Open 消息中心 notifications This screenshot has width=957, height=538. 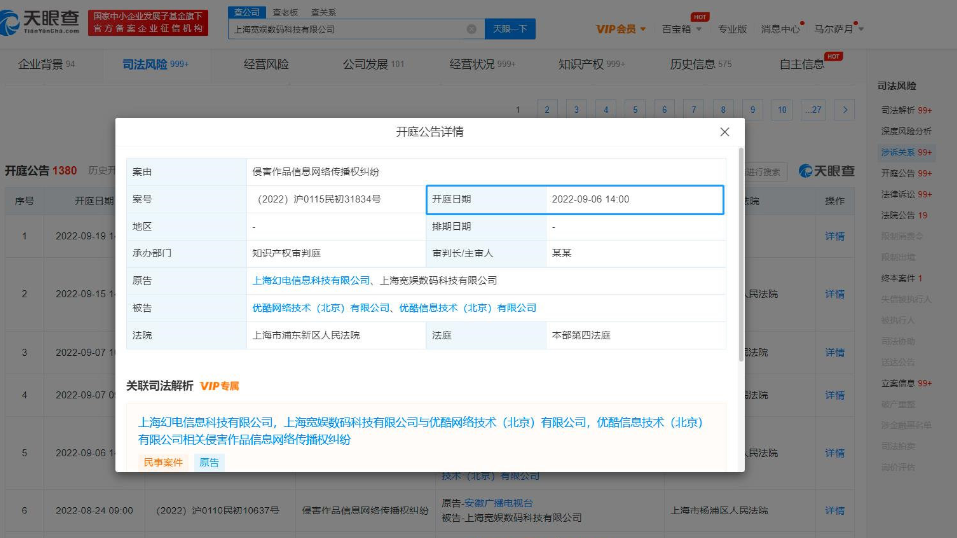tap(780, 29)
